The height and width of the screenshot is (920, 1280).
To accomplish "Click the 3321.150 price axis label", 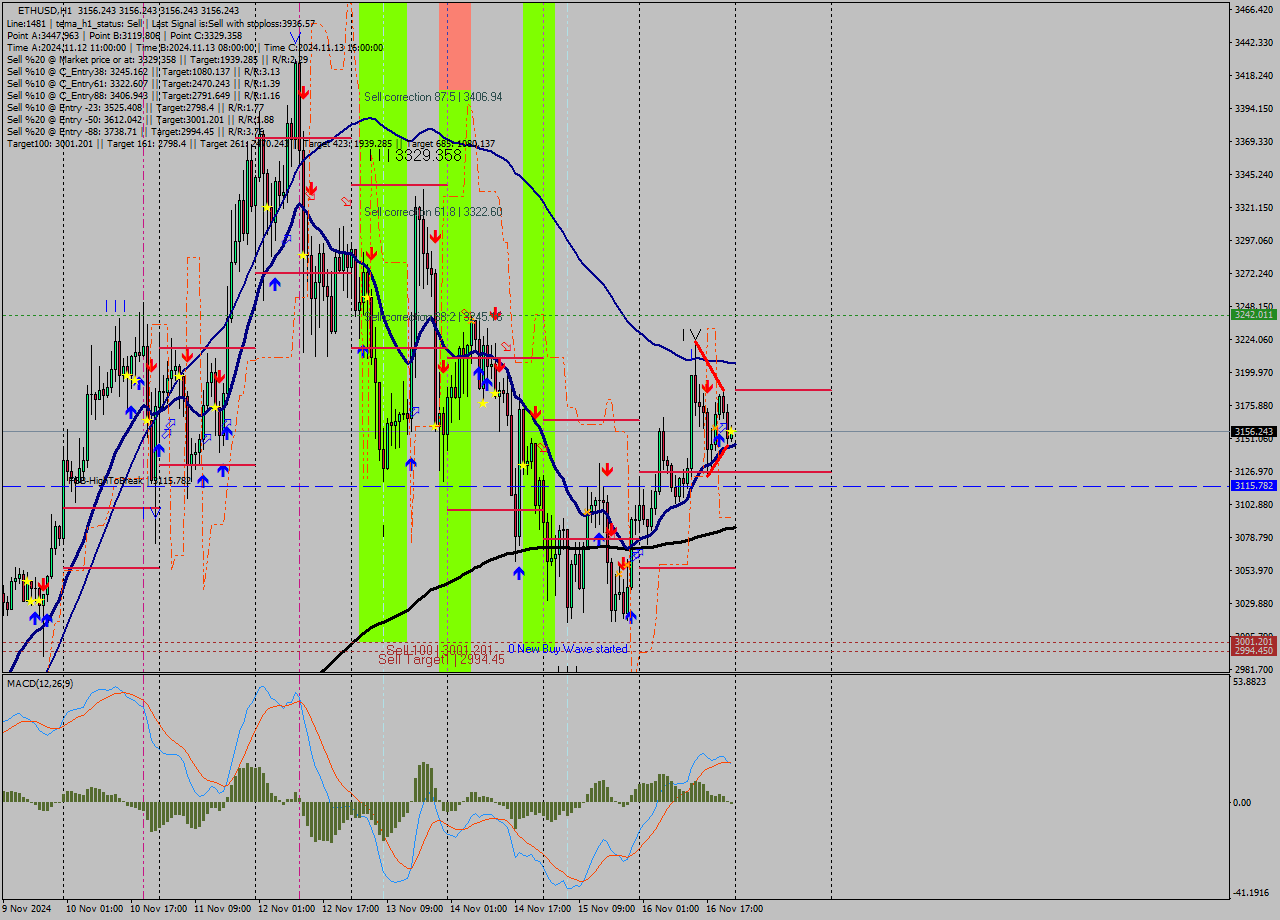I will pos(1253,207).
